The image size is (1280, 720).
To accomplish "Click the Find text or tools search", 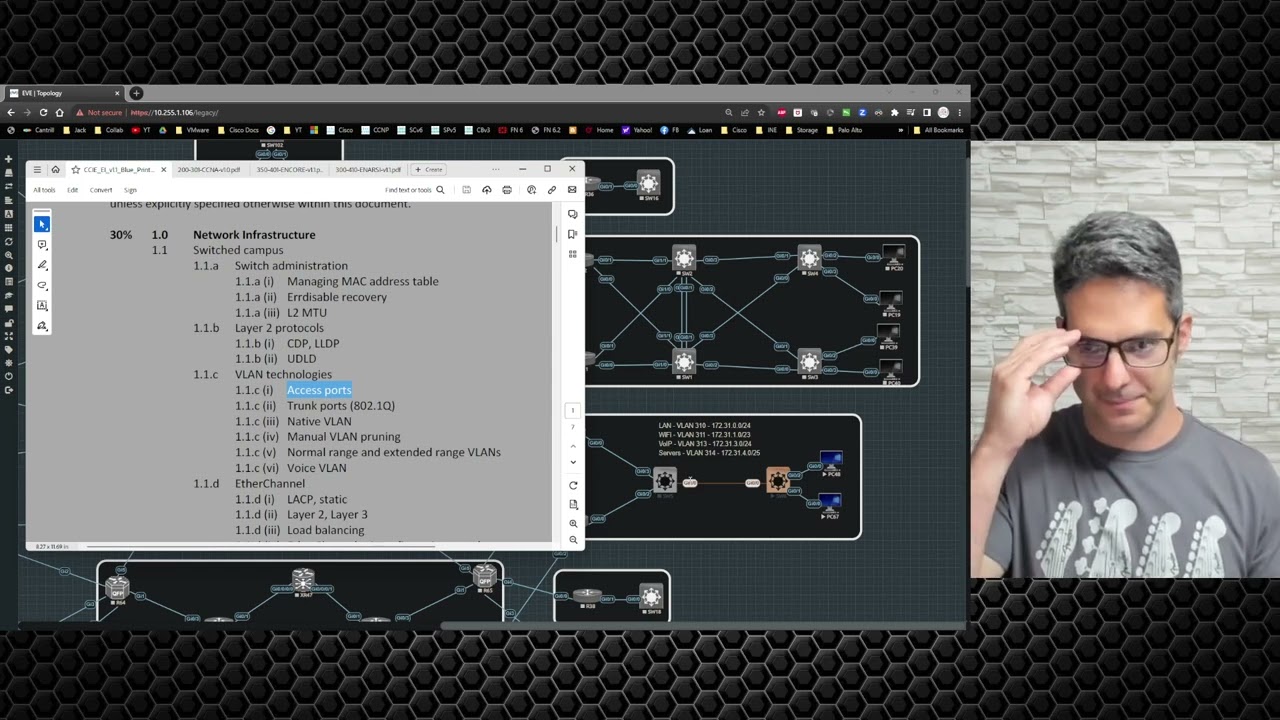I will pos(414,190).
